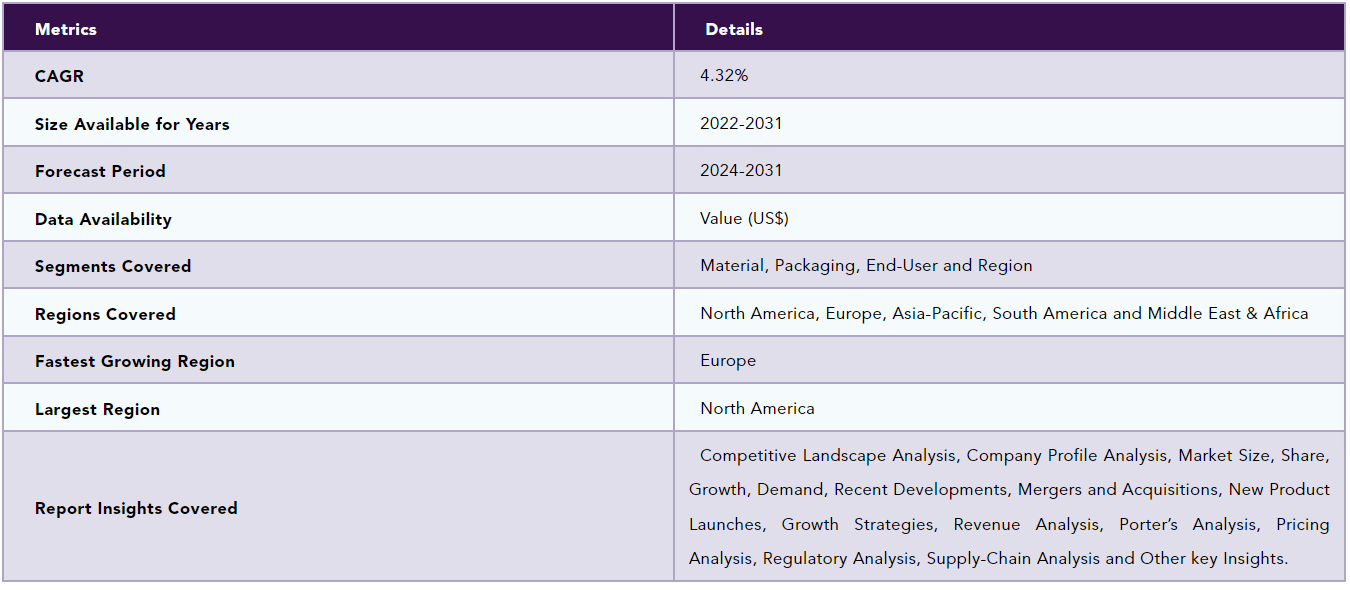
Task: Select the Details column header
Action: click(x=734, y=29)
